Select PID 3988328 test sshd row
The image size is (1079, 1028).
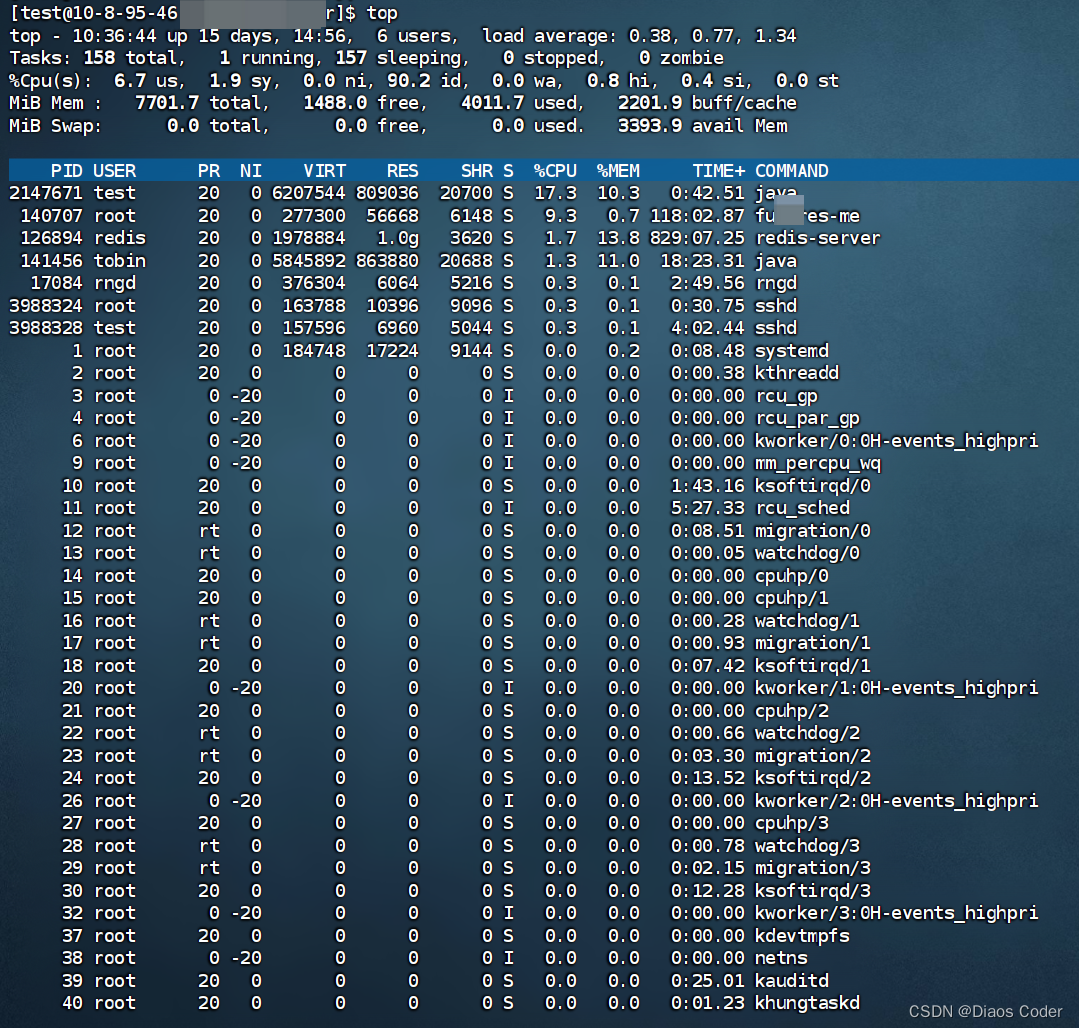[540, 328]
